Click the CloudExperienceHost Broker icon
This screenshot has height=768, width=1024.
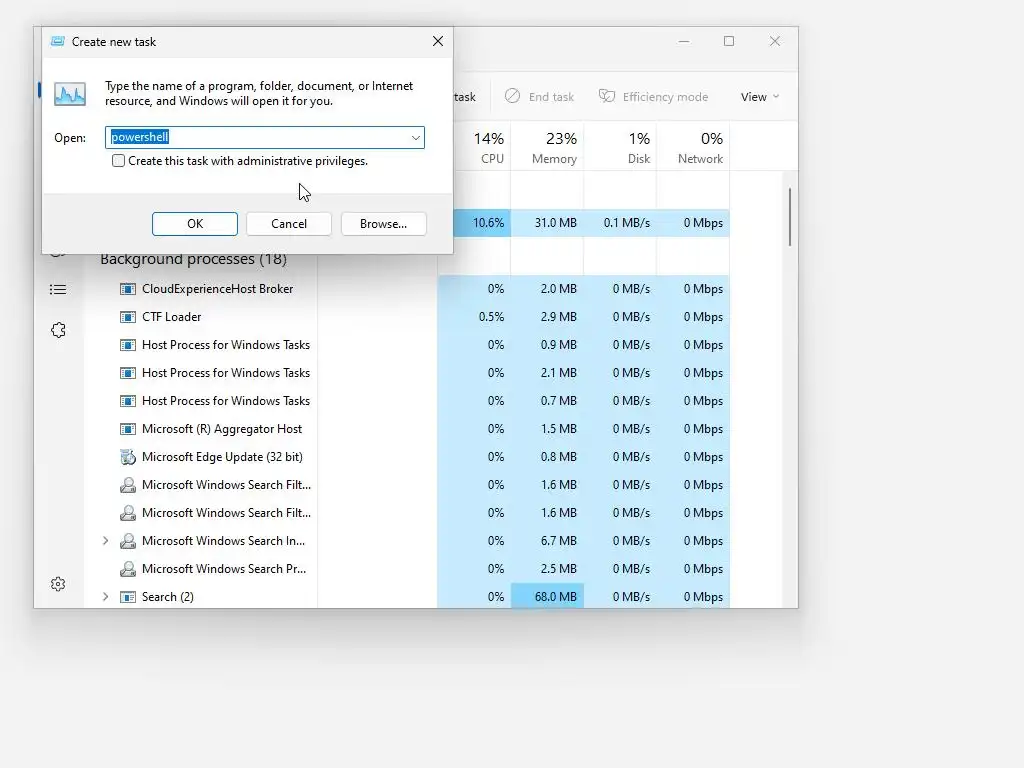click(128, 289)
